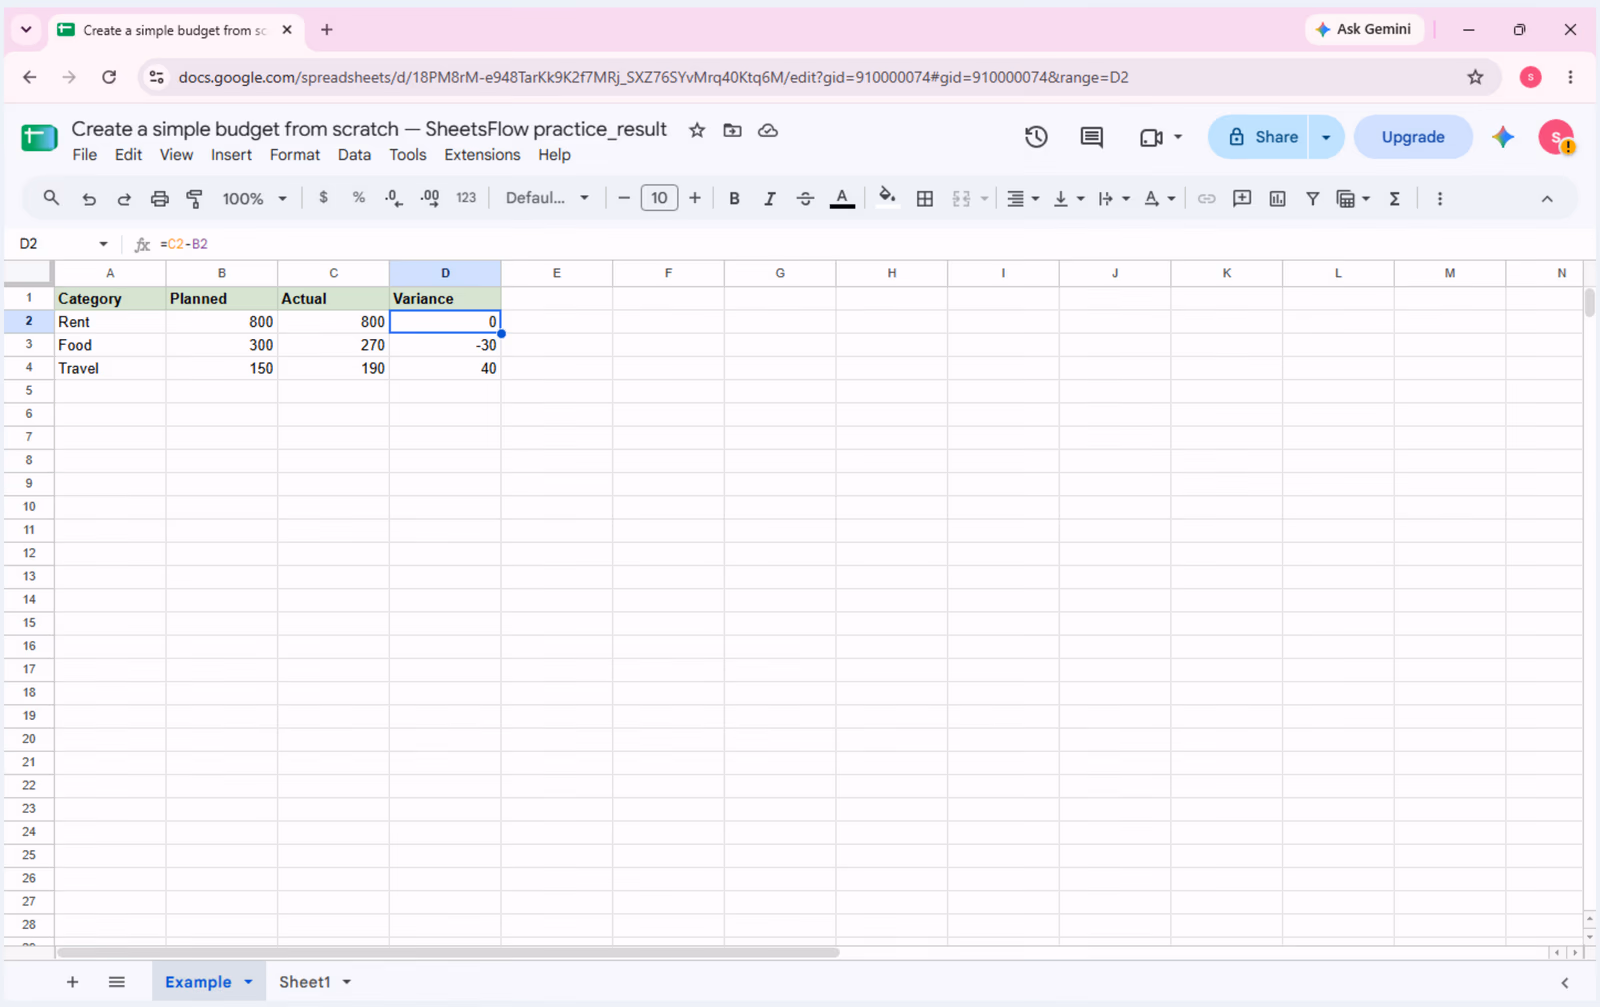Print the spreadsheet with printer icon
1600x1007 pixels.
click(159, 199)
